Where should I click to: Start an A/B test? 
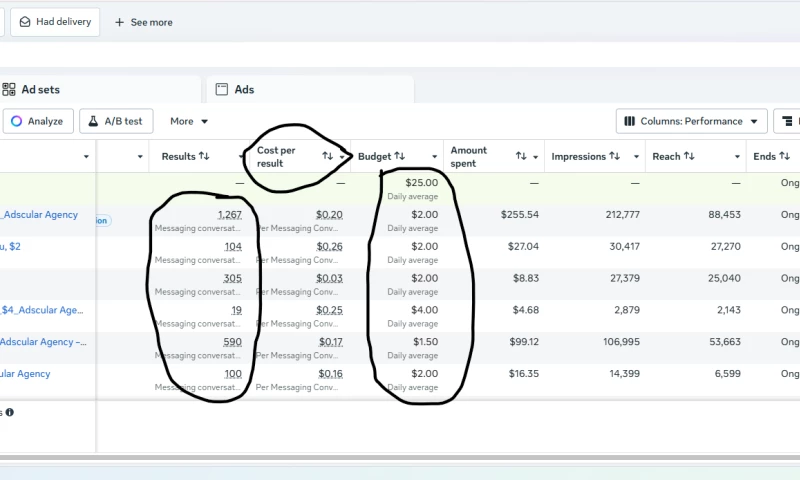[116, 121]
